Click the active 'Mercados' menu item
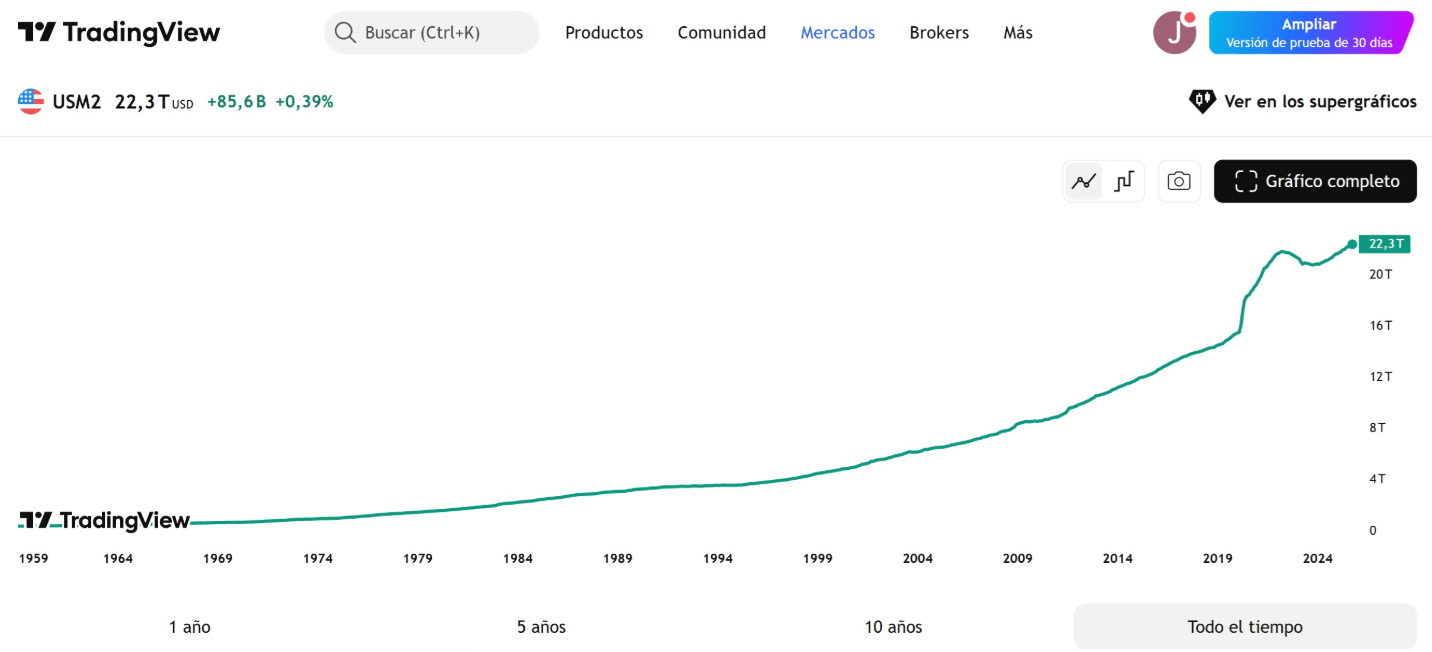This screenshot has height=652, width=1432. pos(837,32)
